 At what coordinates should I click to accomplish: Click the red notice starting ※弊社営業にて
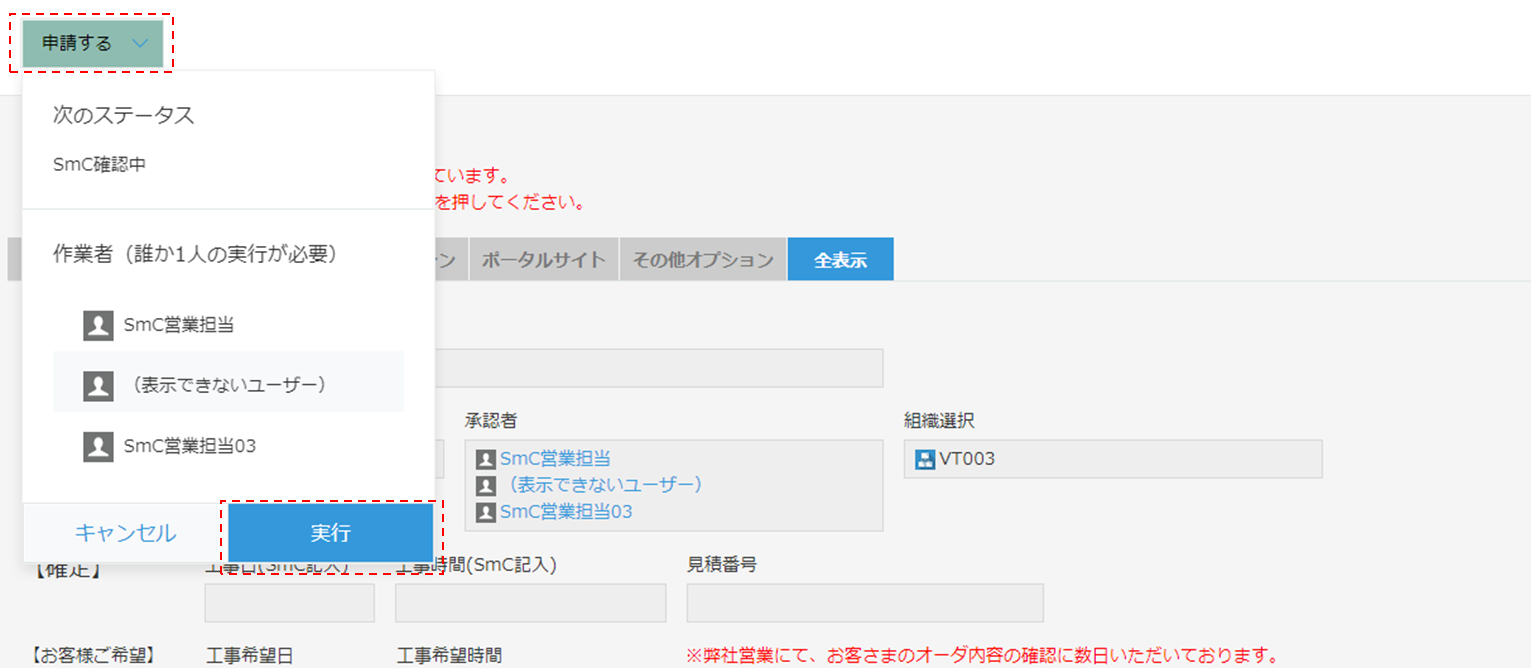coord(982,656)
